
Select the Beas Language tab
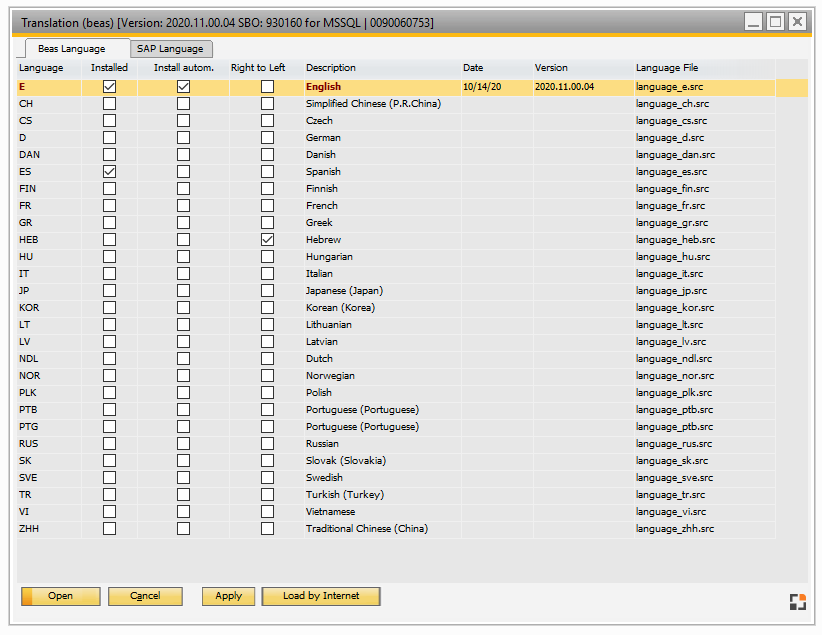point(70,49)
